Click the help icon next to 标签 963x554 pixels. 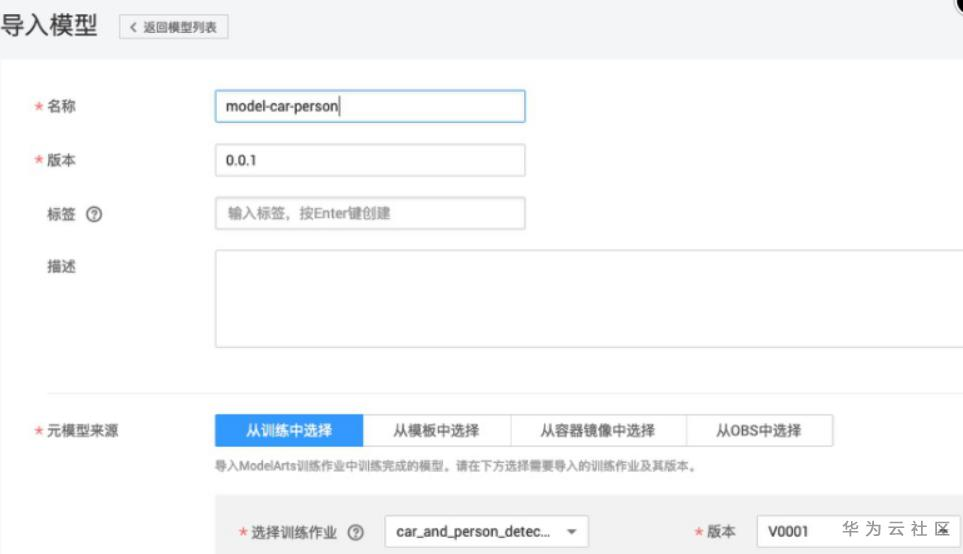(94, 214)
